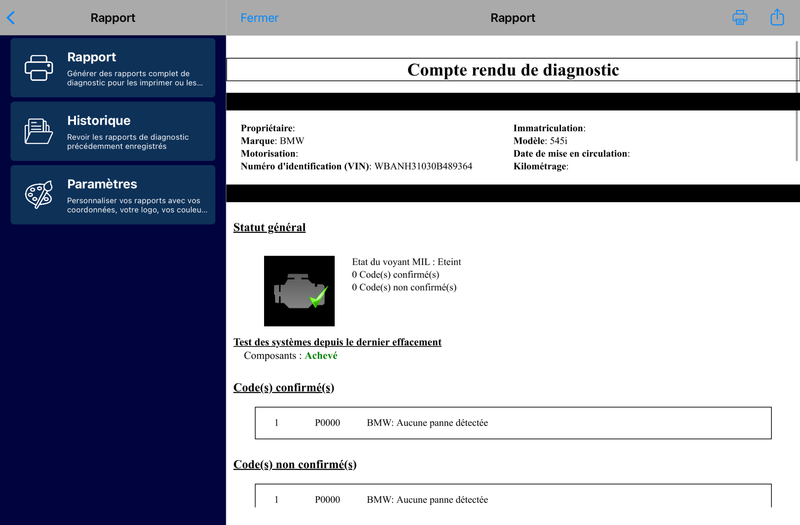Click the 'Statut général' section heading

tap(269, 228)
